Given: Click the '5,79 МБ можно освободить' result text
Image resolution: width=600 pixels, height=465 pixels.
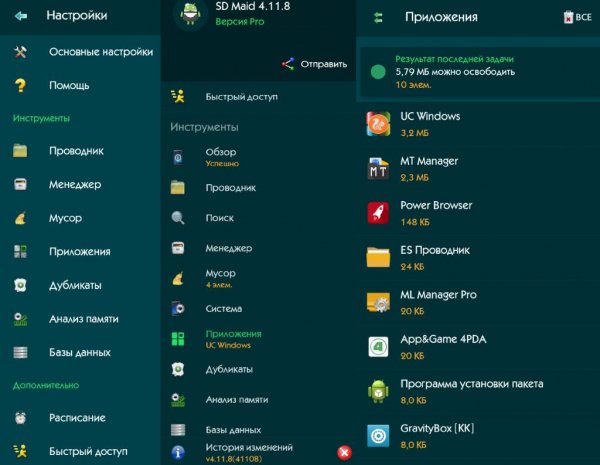Looking at the screenshot, I should tap(455, 72).
